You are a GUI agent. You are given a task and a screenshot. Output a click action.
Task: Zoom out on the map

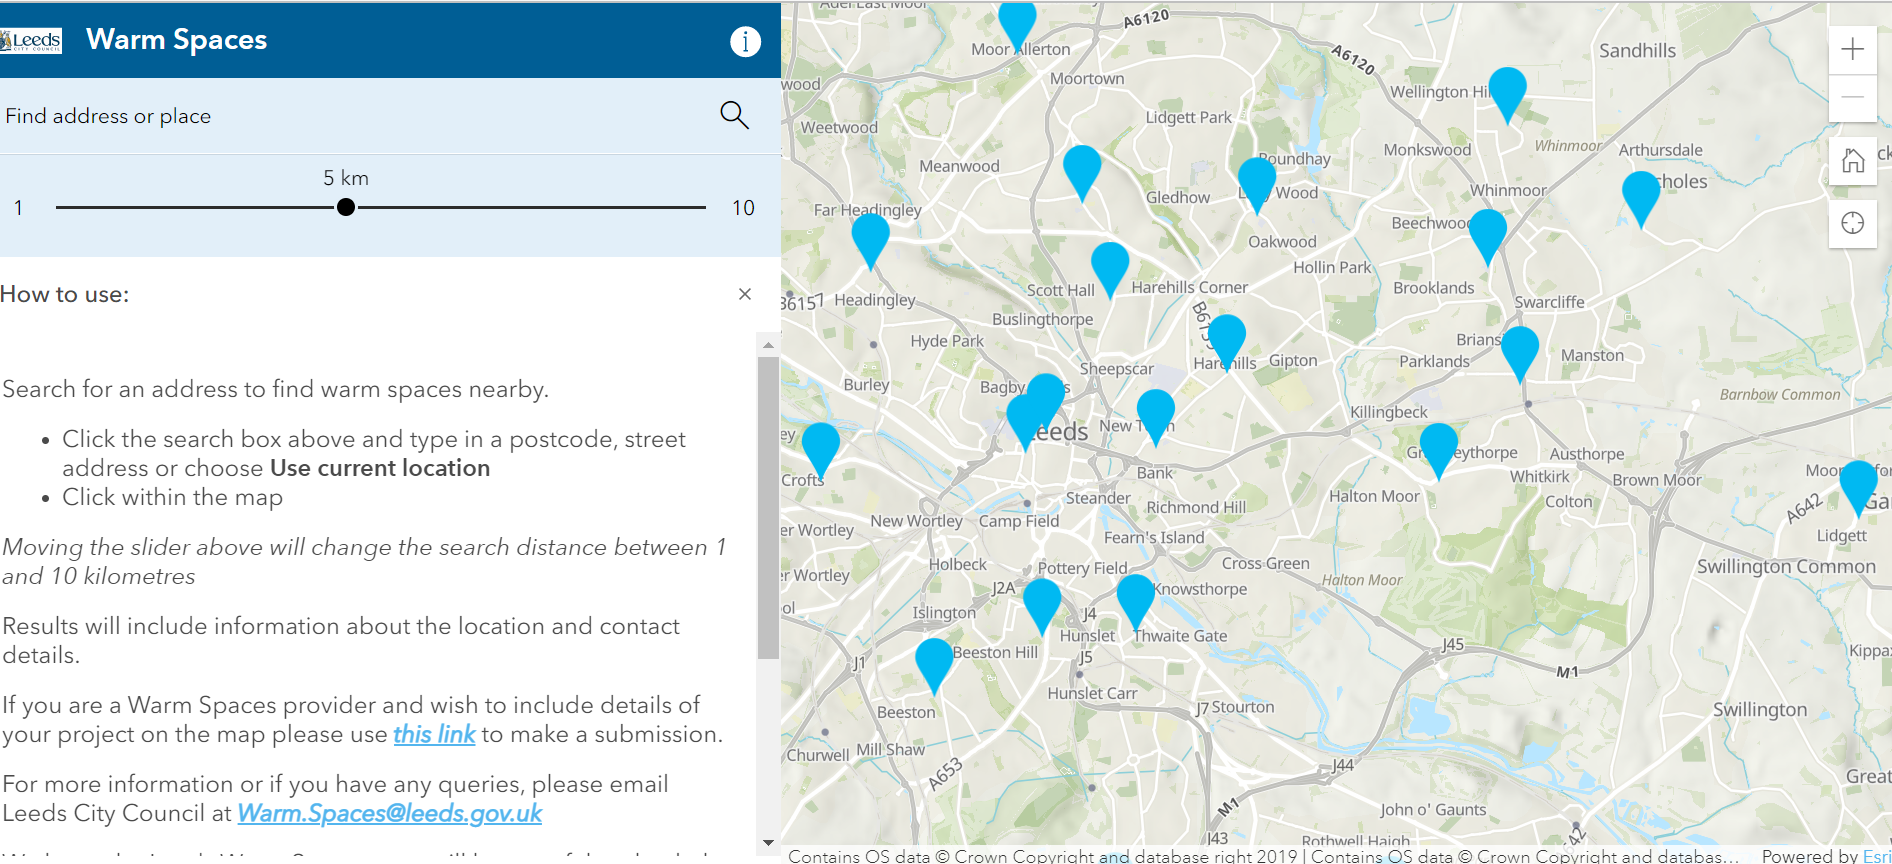click(x=1852, y=97)
